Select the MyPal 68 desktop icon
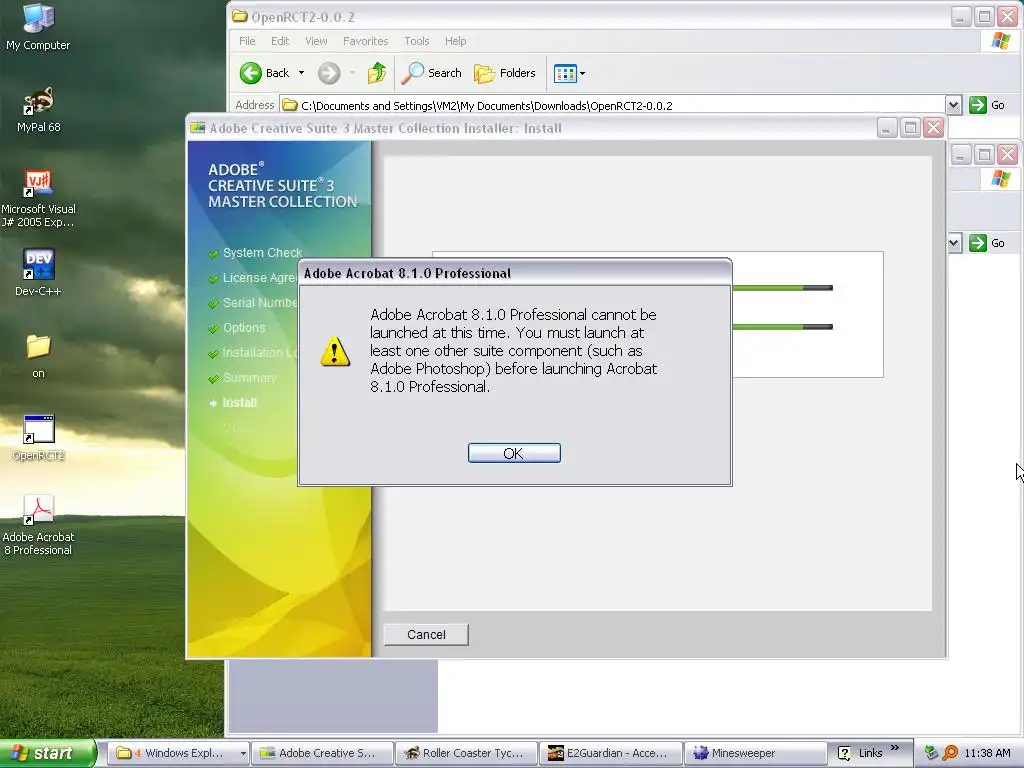The width and height of the screenshot is (1024, 768). coord(38,109)
